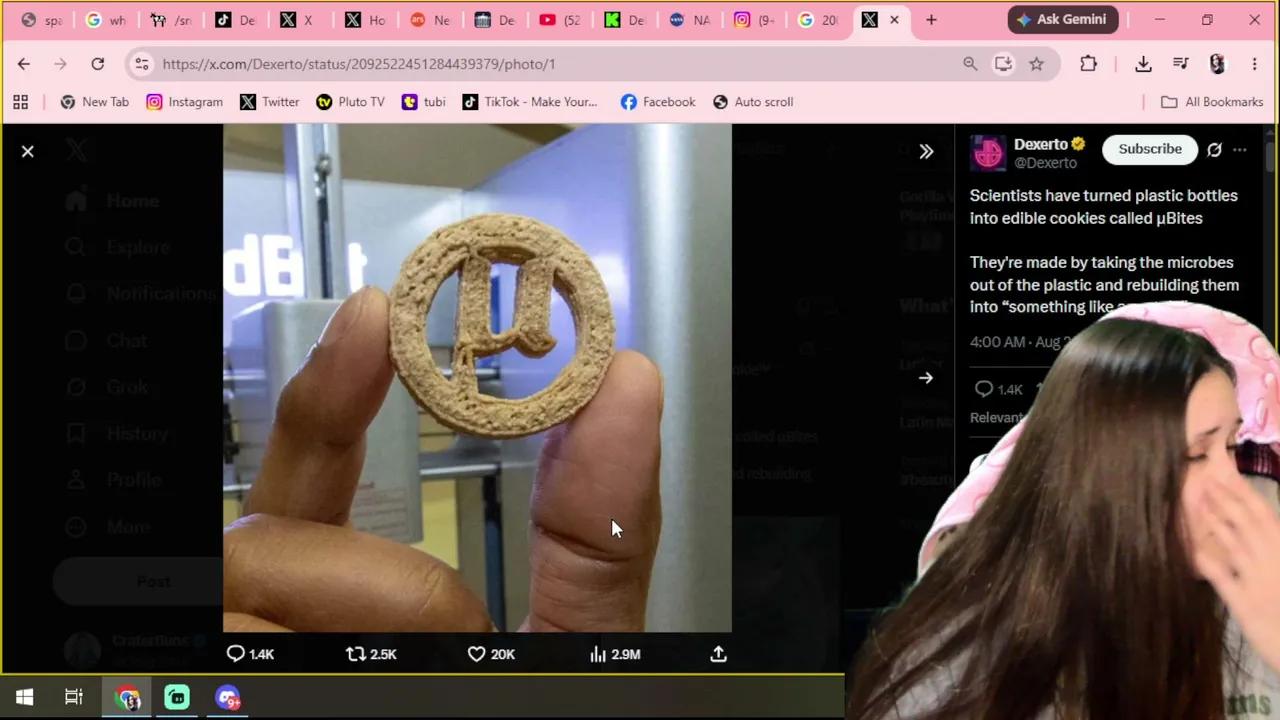The width and height of the screenshot is (1280, 720).
Task: Focus the x.com address bar URL
Action: tap(358, 64)
